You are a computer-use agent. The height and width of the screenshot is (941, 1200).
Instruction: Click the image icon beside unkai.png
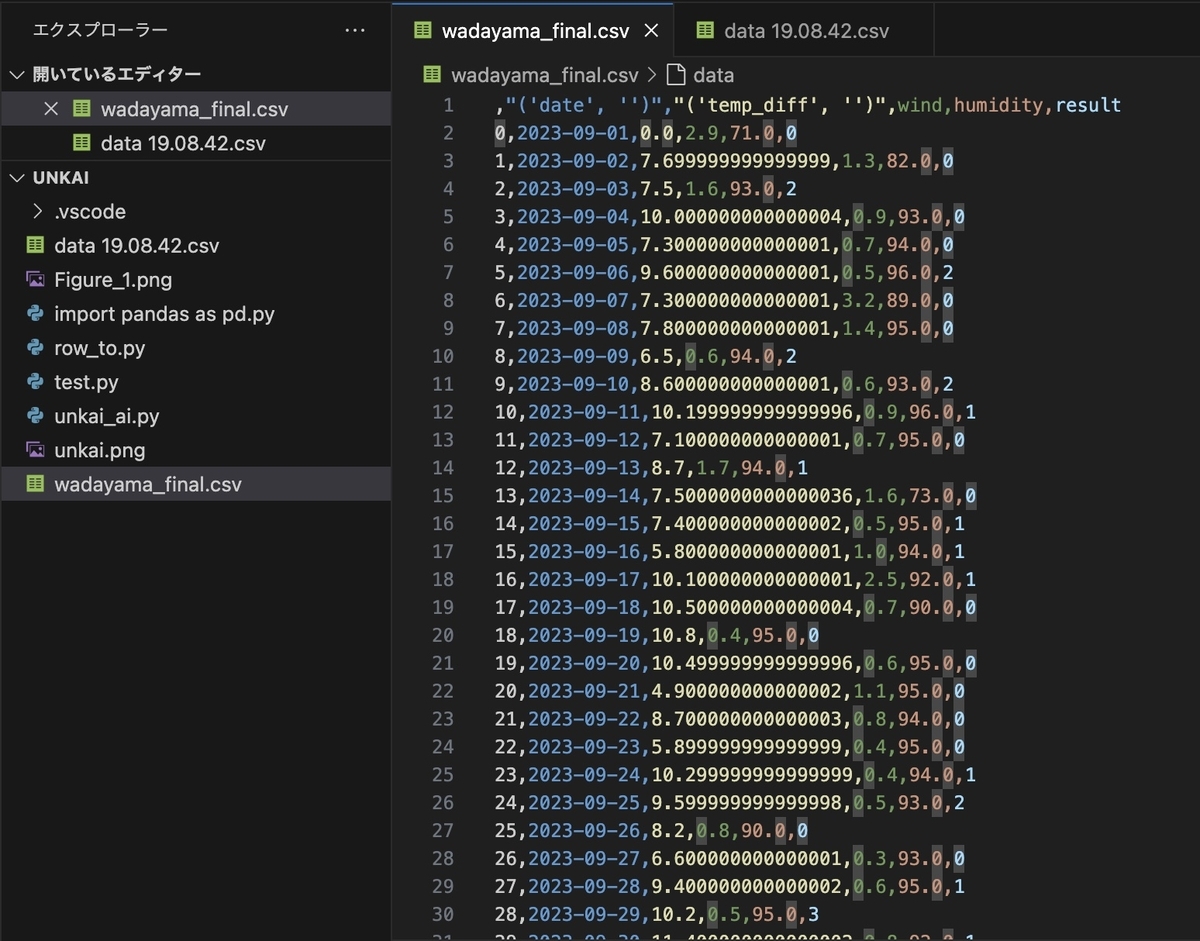click(35, 450)
